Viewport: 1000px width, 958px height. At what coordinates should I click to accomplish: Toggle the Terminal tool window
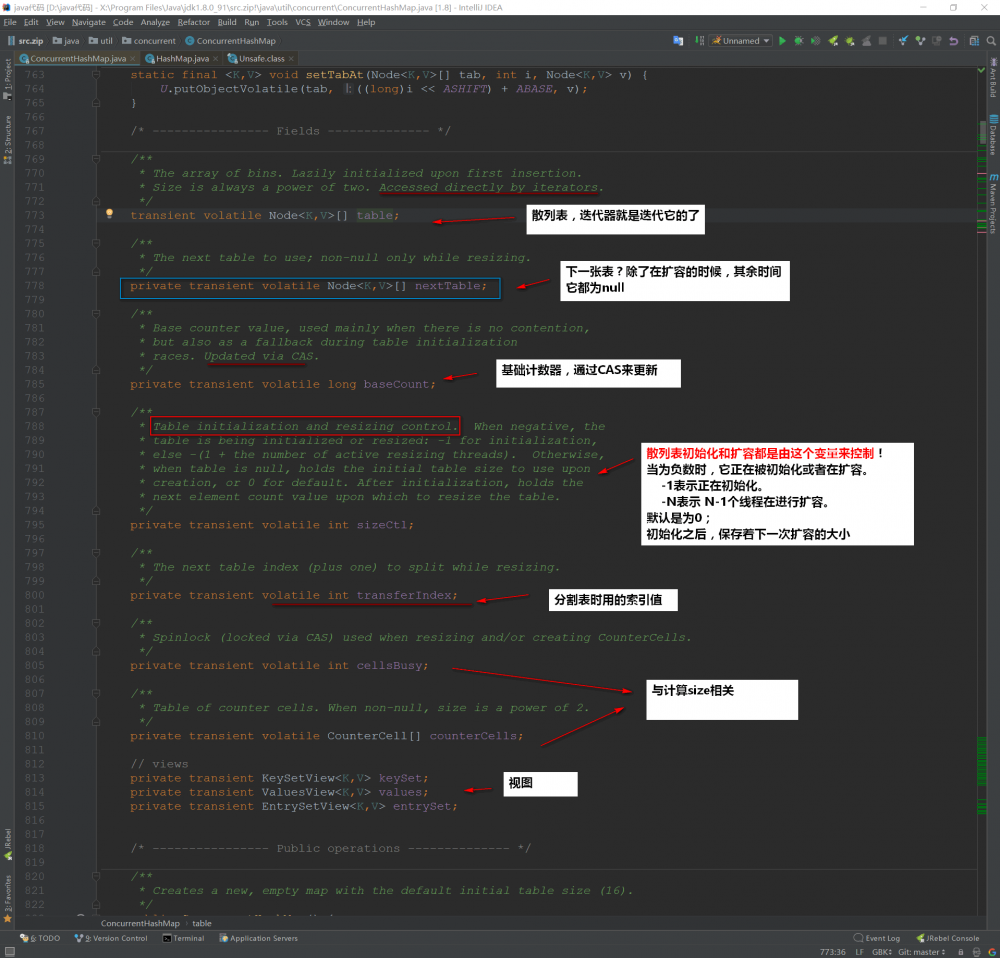pos(186,938)
